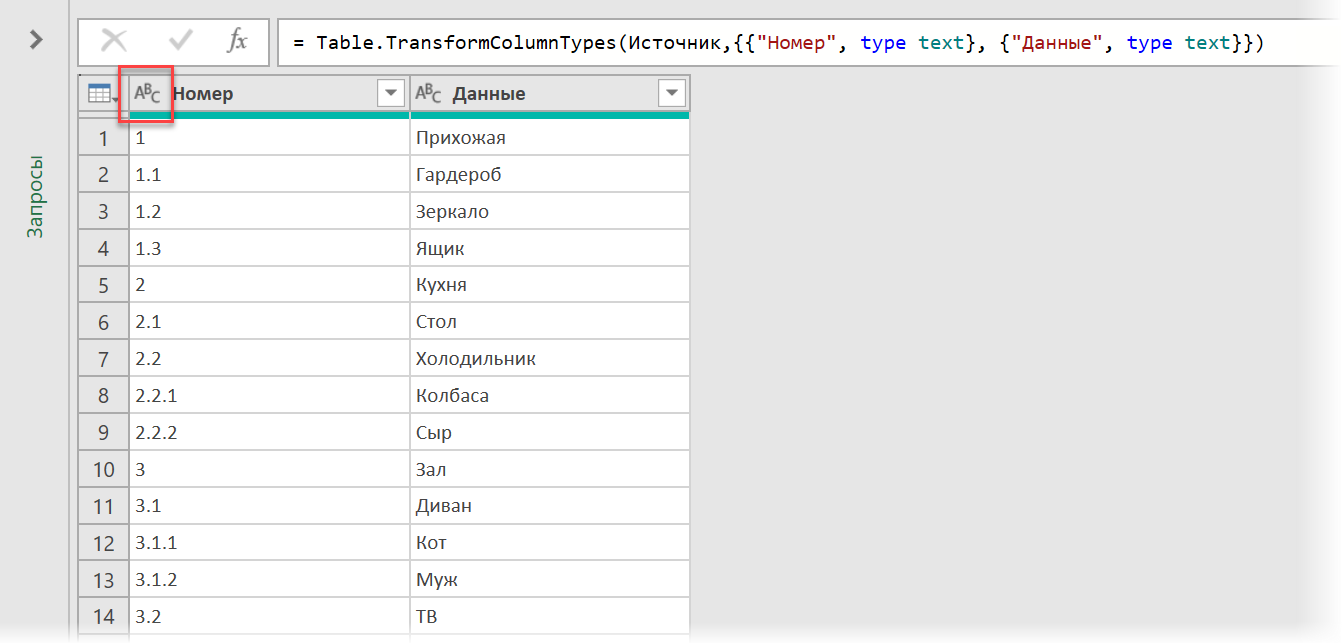Select the Данные column header
Screen dimensions: 1342x644
[550, 94]
